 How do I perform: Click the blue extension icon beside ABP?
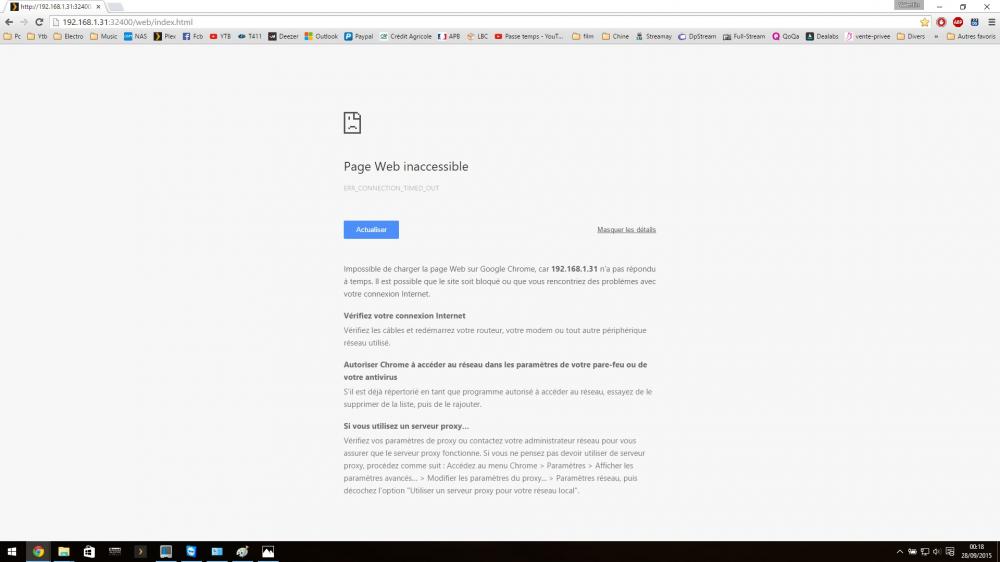coord(974,22)
